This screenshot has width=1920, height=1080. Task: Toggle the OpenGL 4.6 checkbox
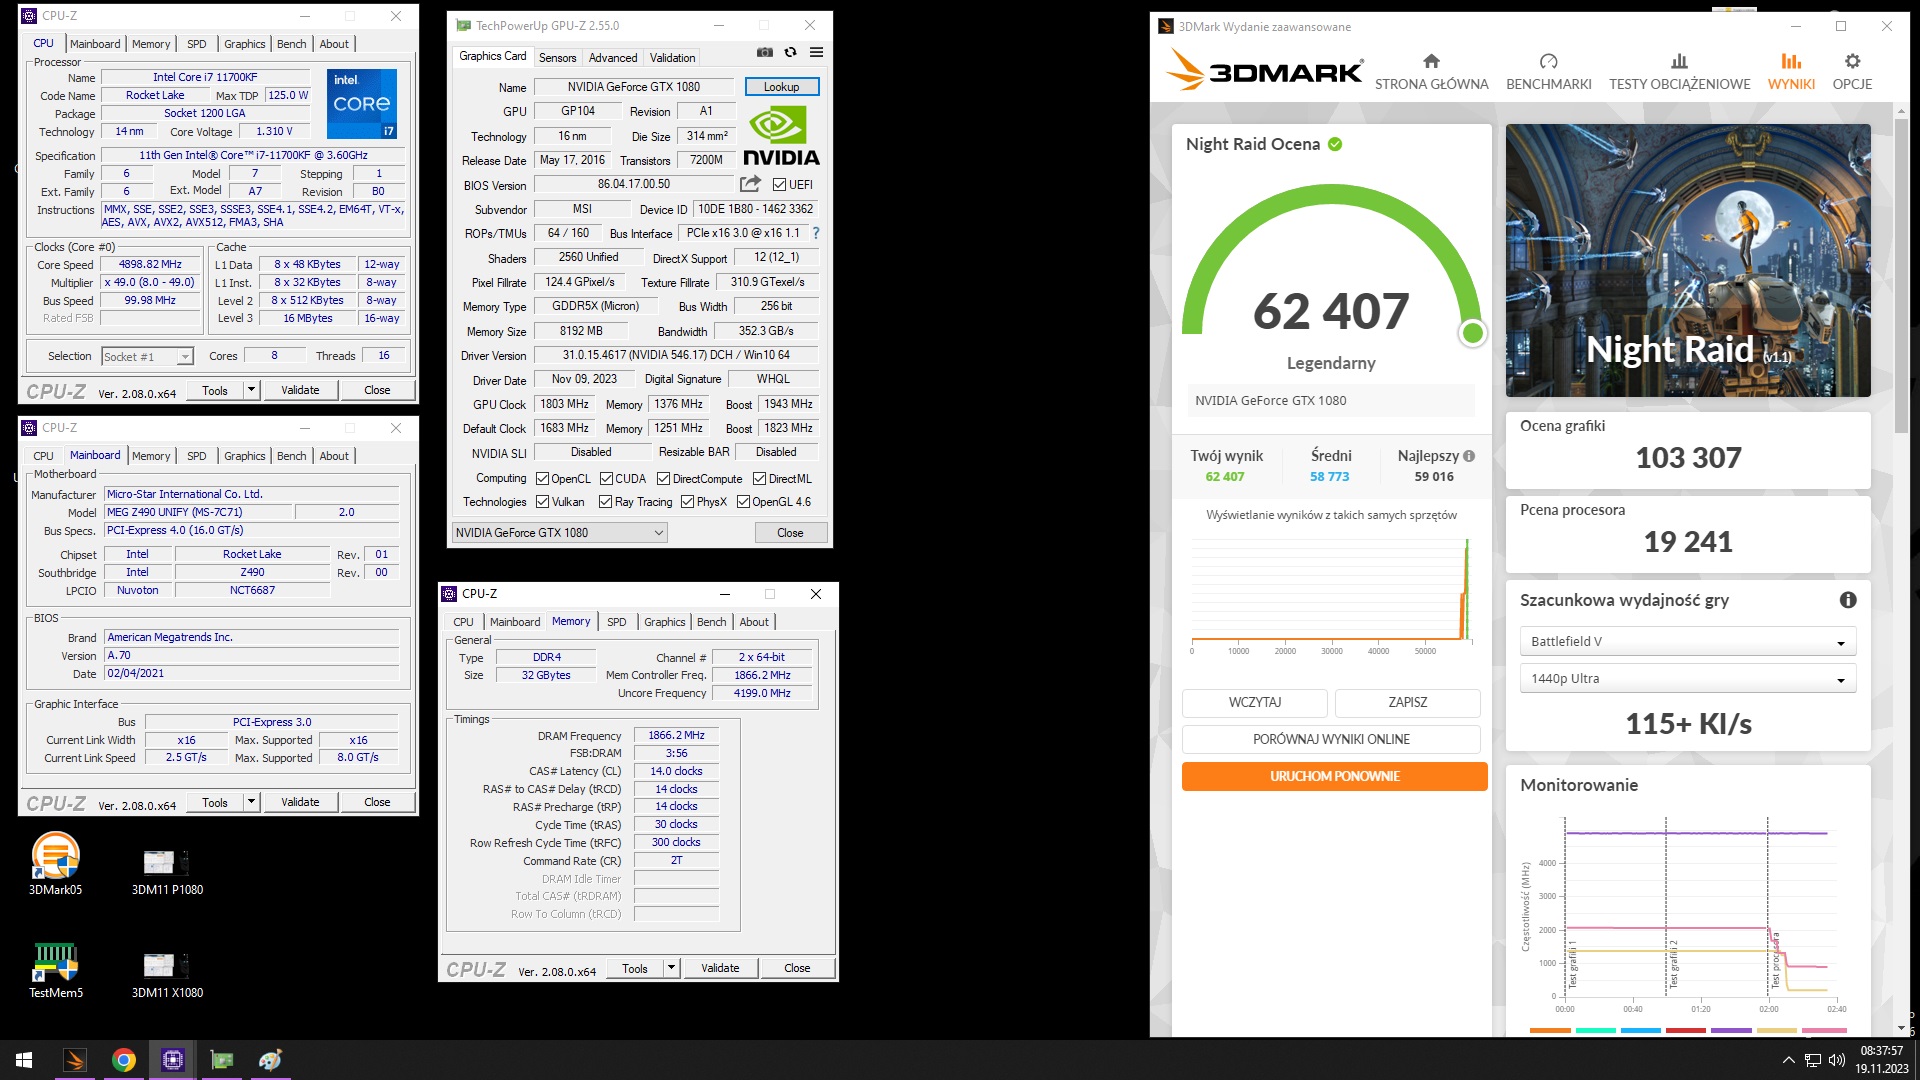[x=743, y=502]
